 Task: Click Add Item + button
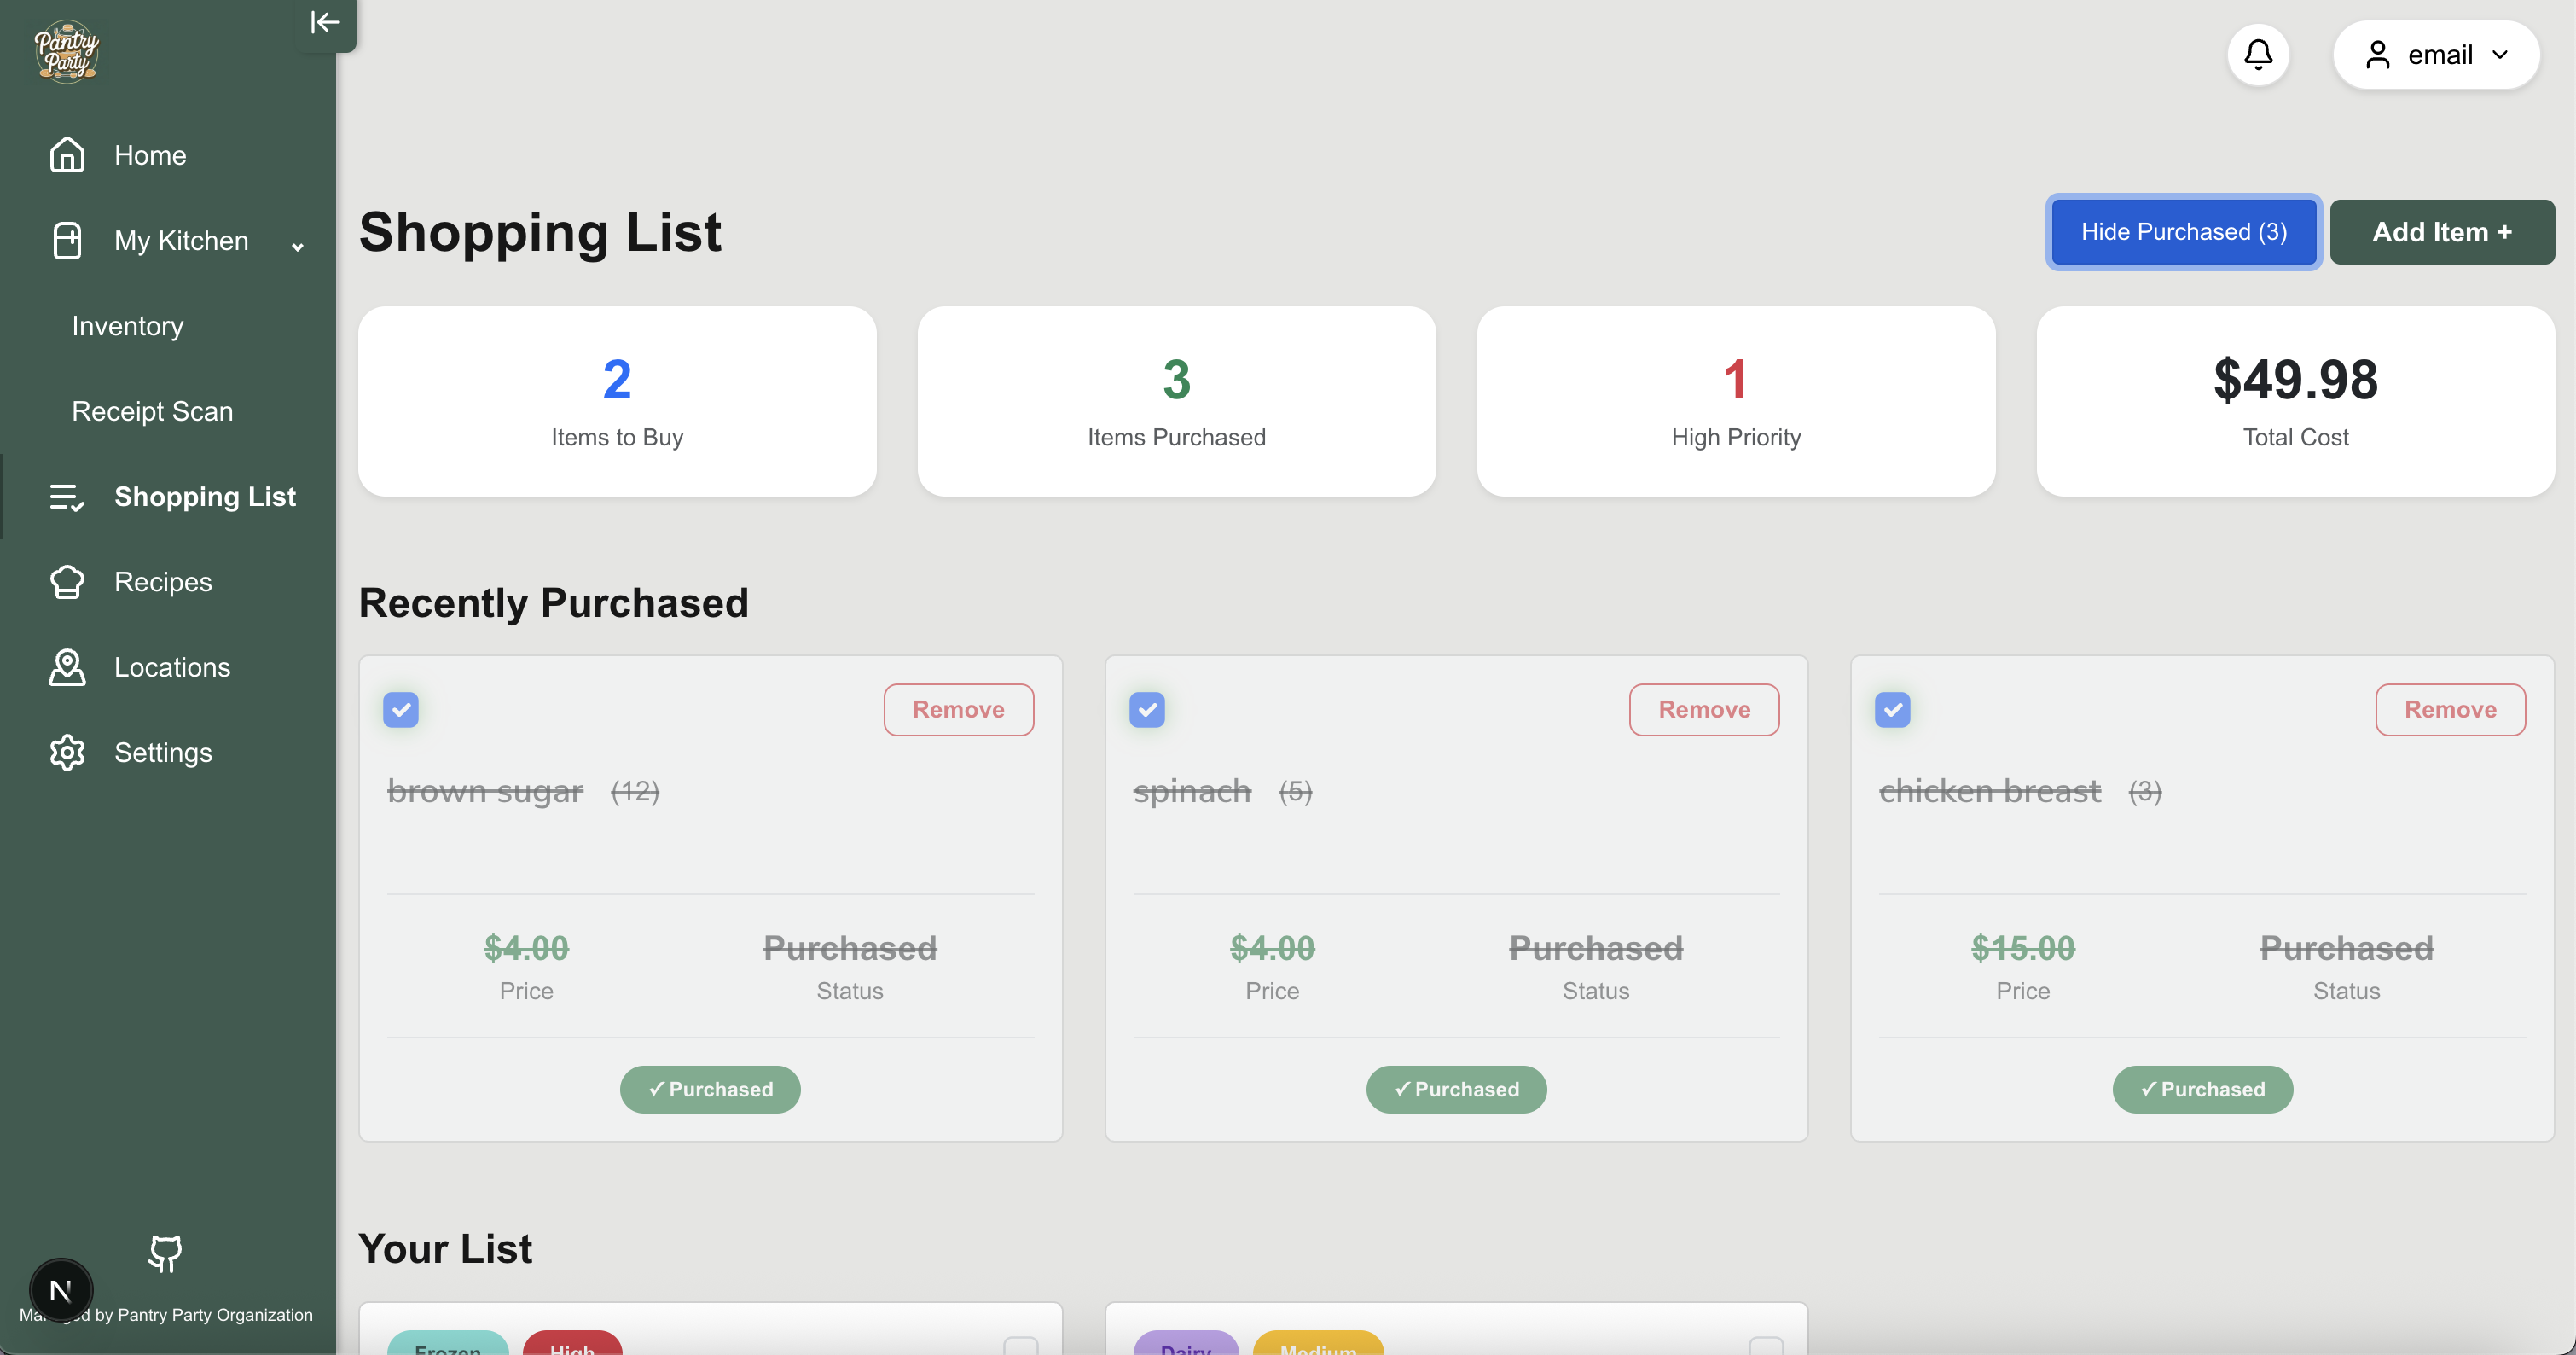[x=2441, y=232]
